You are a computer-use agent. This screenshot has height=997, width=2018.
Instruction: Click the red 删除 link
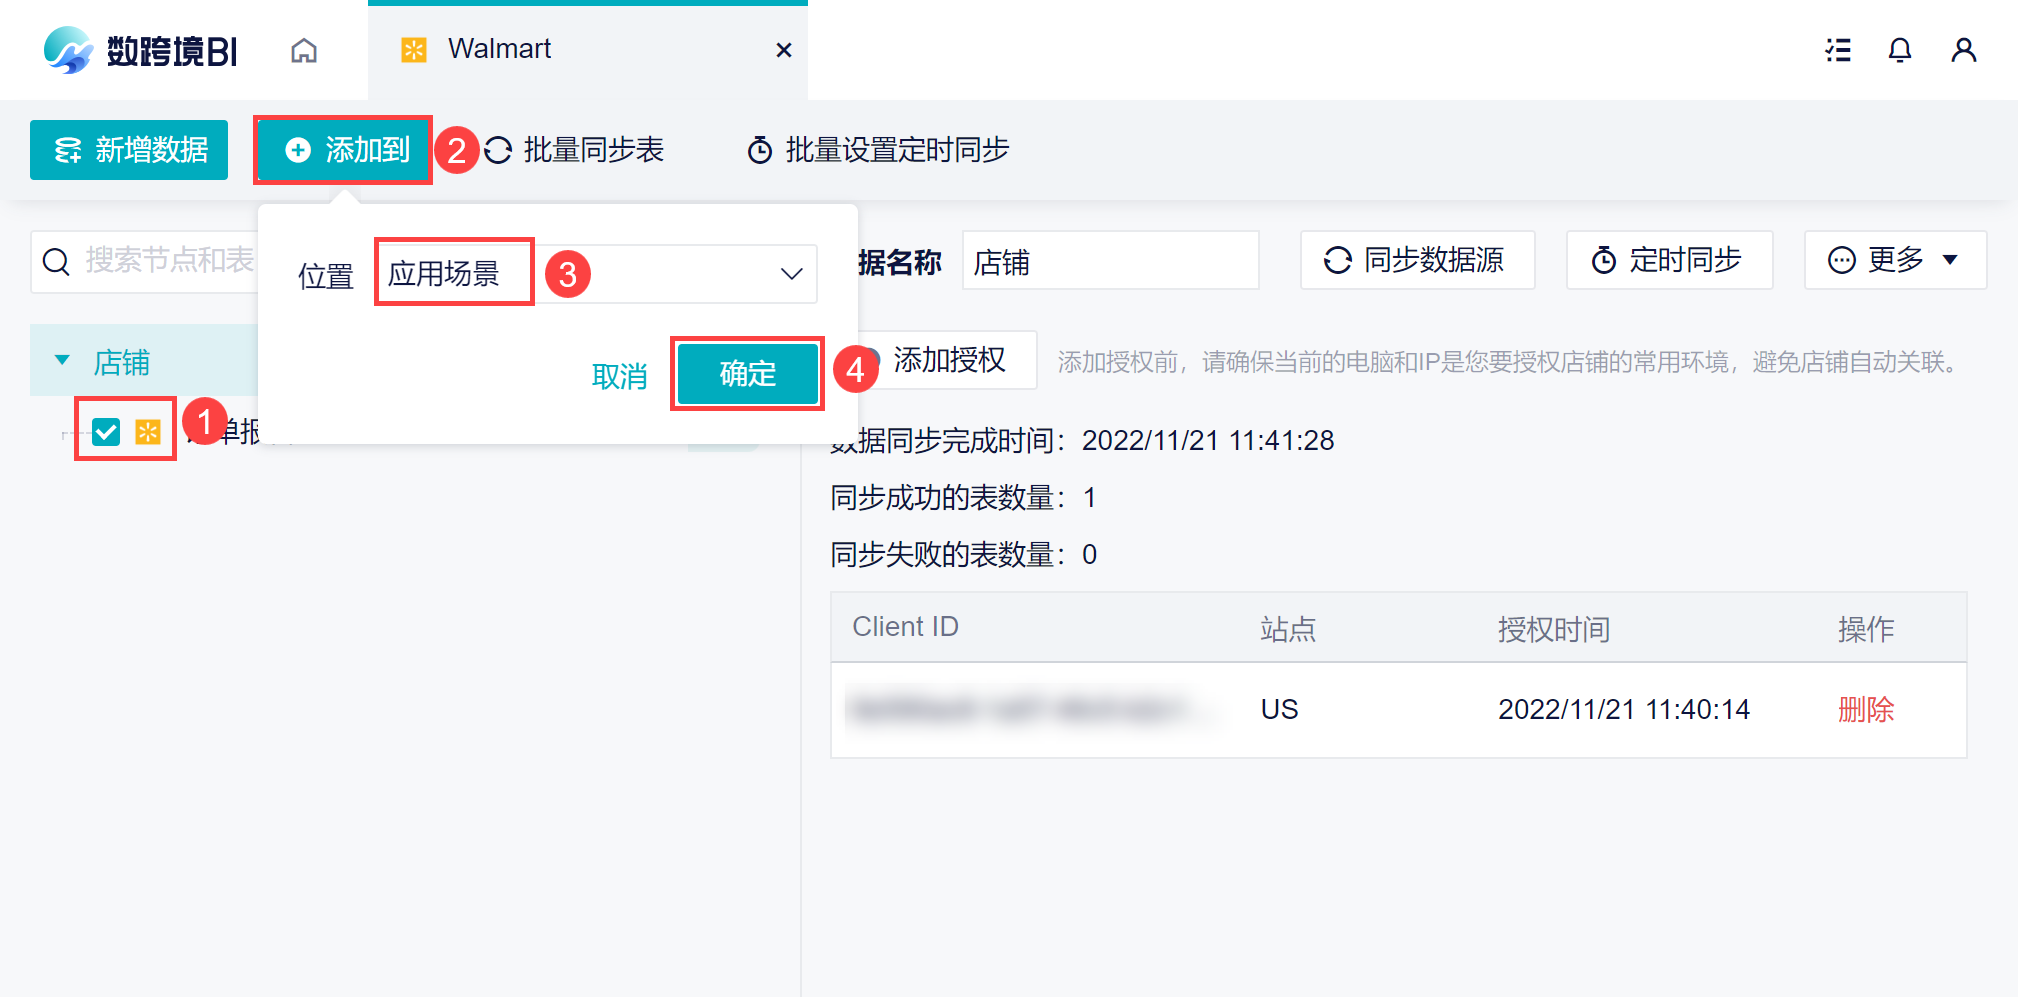1866,709
